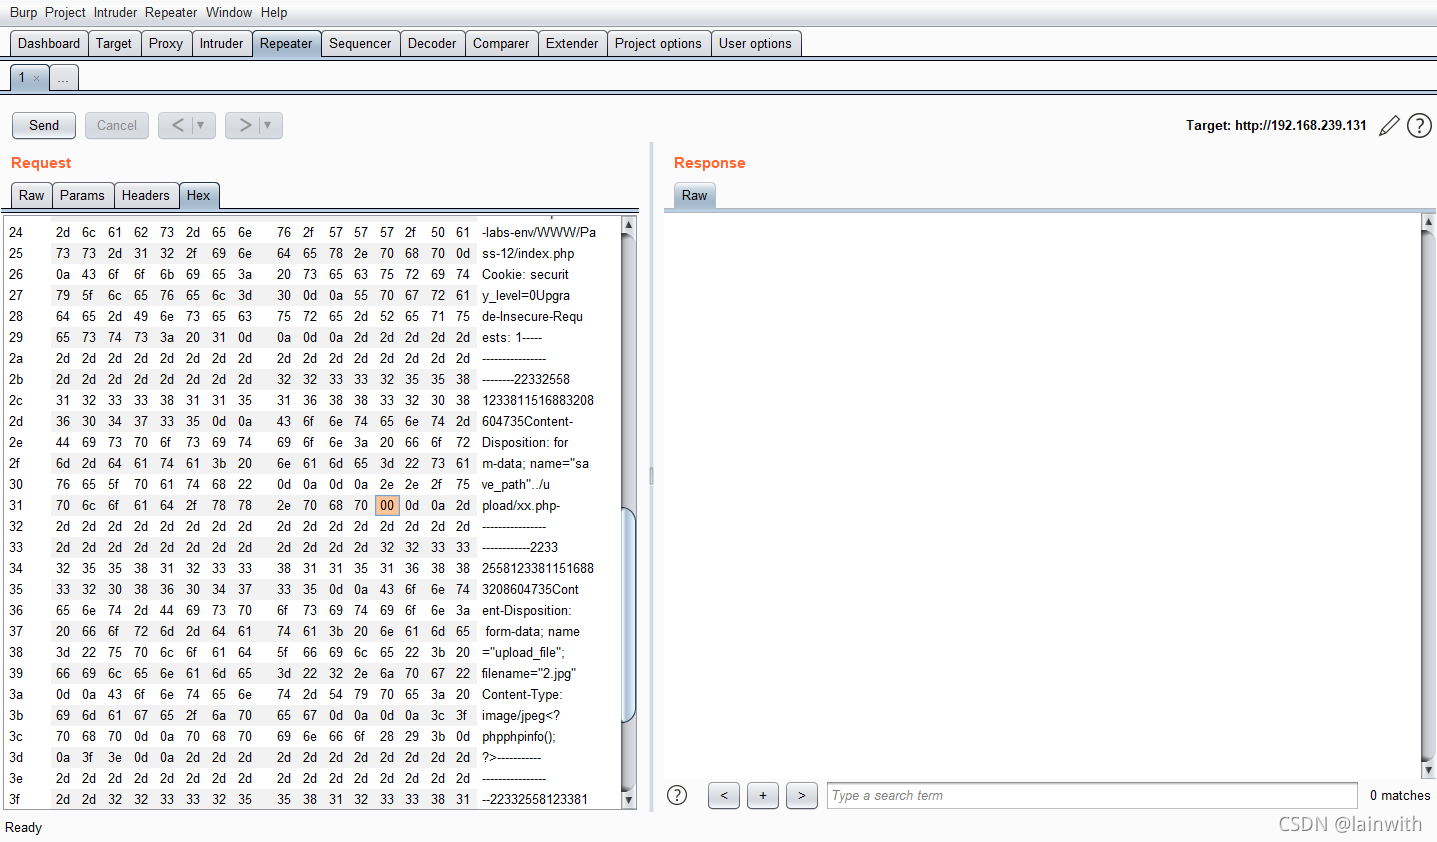Go forward to next request history arrow
This screenshot has height=842, width=1437.
[x=245, y=125]
